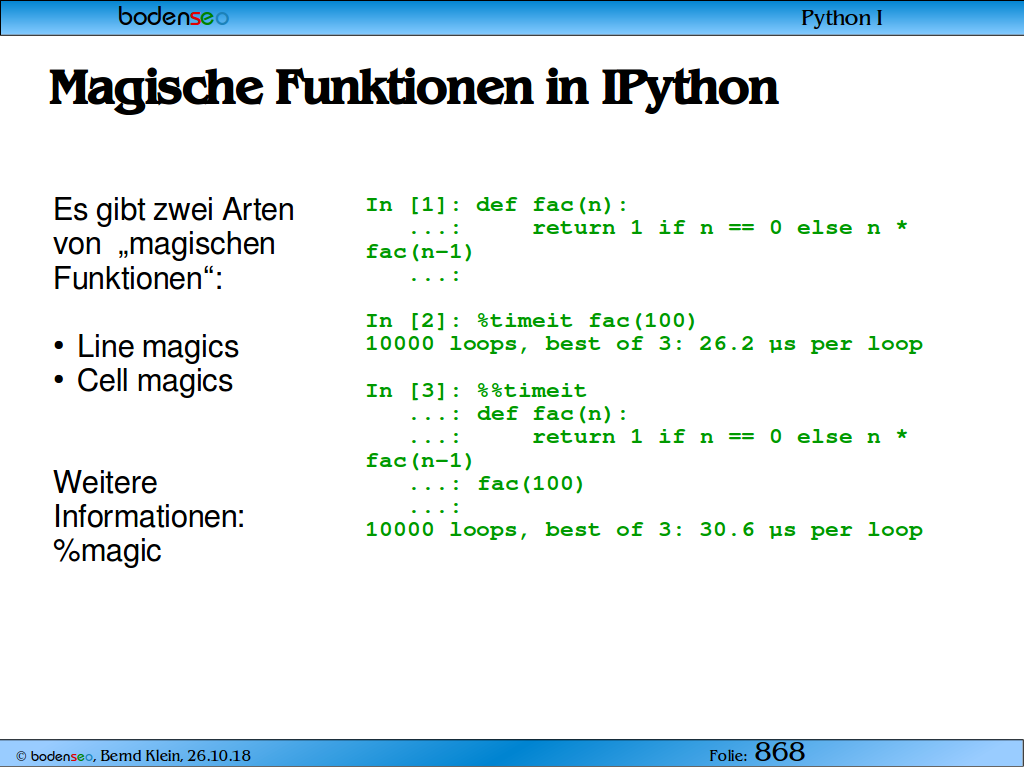The width and height of the screenshot is (1024, 768).
Task: Click the code line 'In [3]: %%timeit'
Action: click(476, 391)
